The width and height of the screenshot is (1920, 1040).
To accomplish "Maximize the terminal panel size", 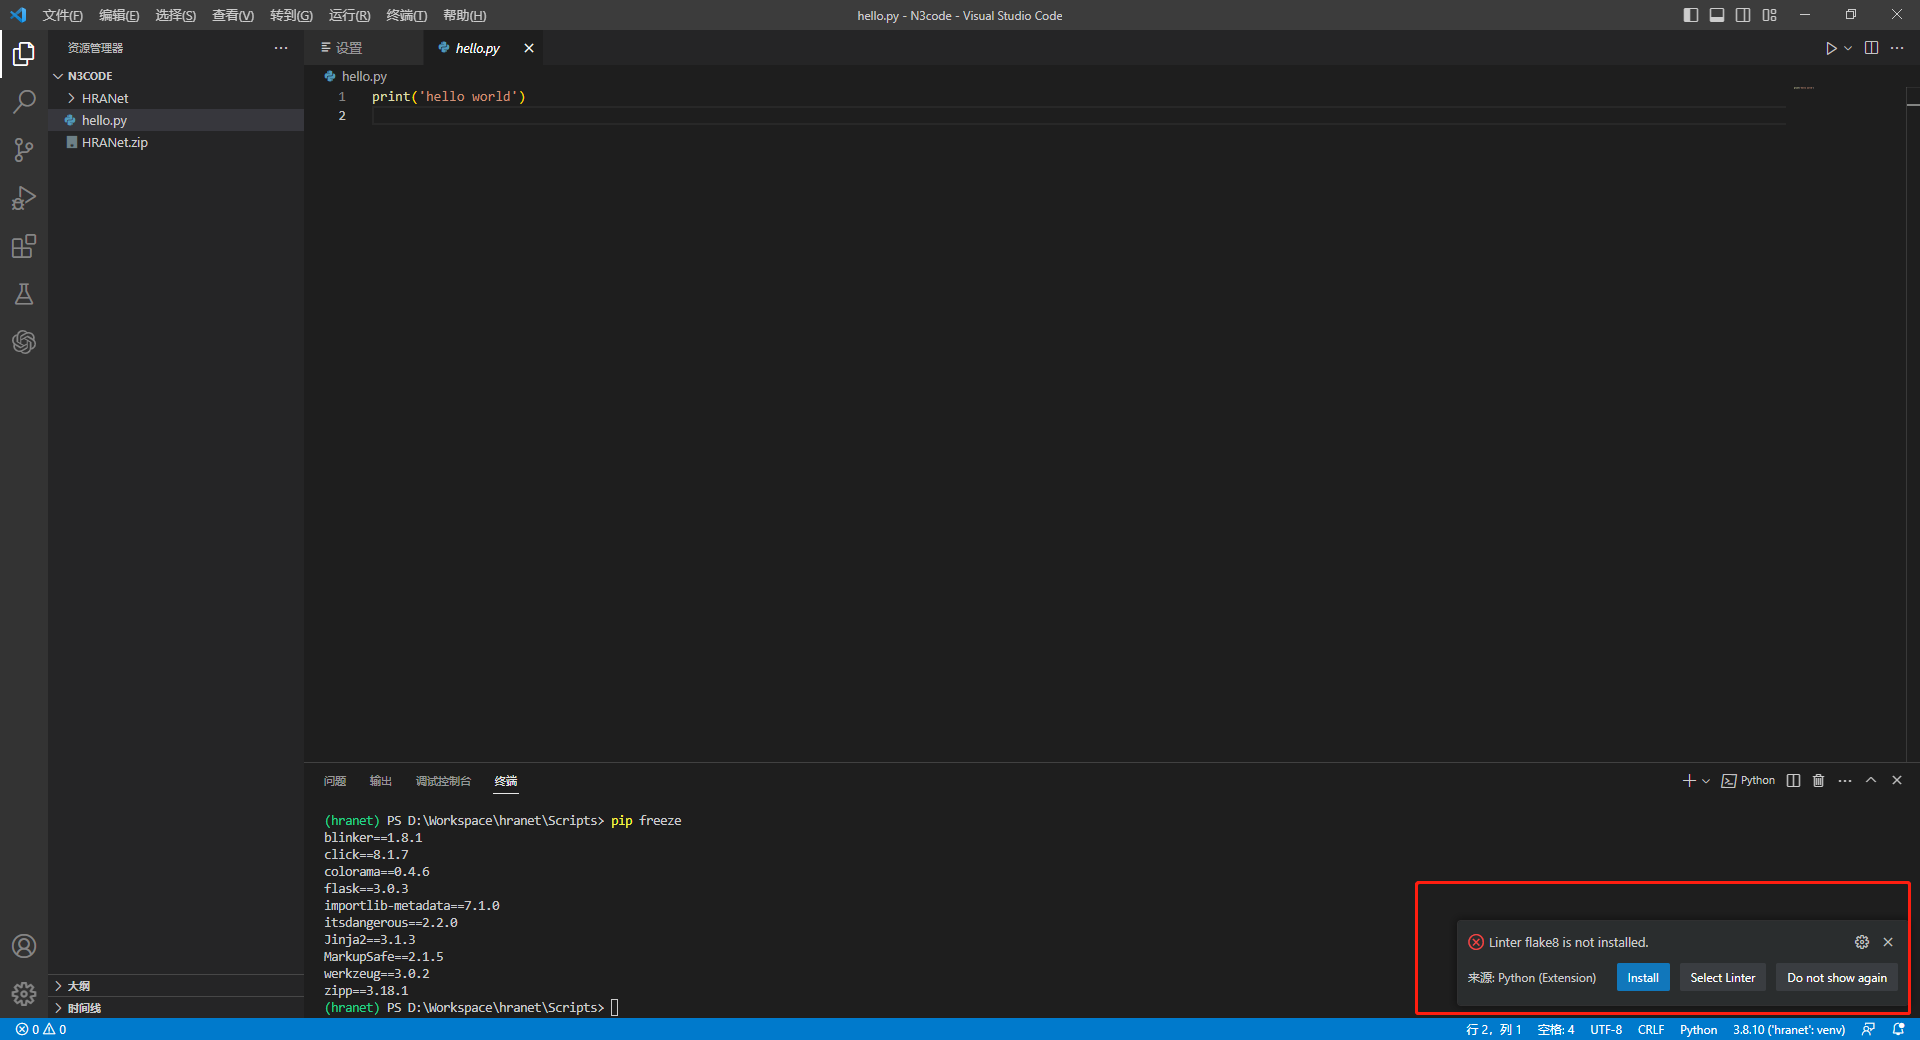I will tap(1871, 781).
